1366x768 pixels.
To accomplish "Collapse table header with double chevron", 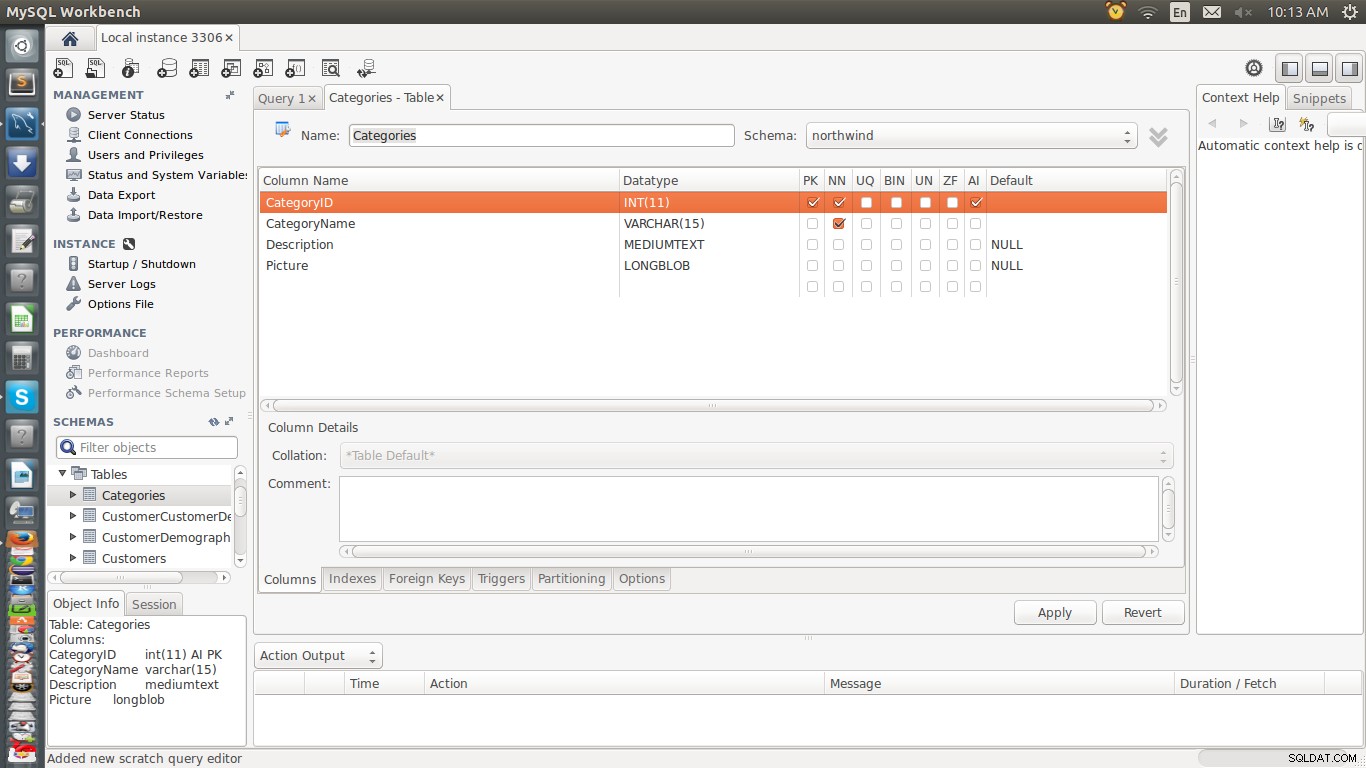I will pyautogui.click(x=1158, y=137).
